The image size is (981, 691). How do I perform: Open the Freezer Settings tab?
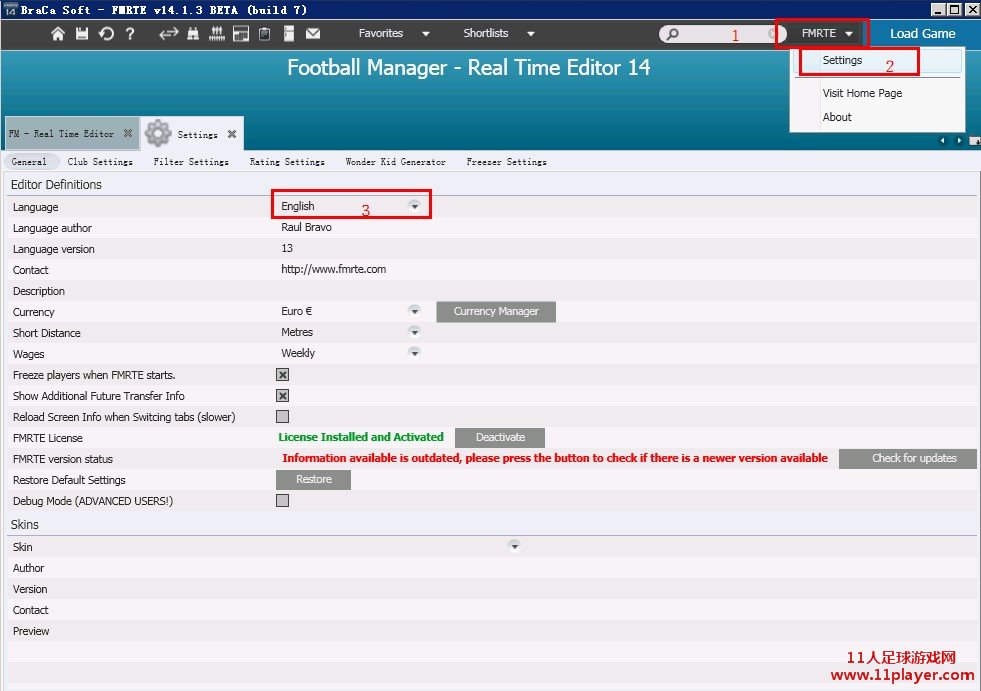tap(507, 161)
